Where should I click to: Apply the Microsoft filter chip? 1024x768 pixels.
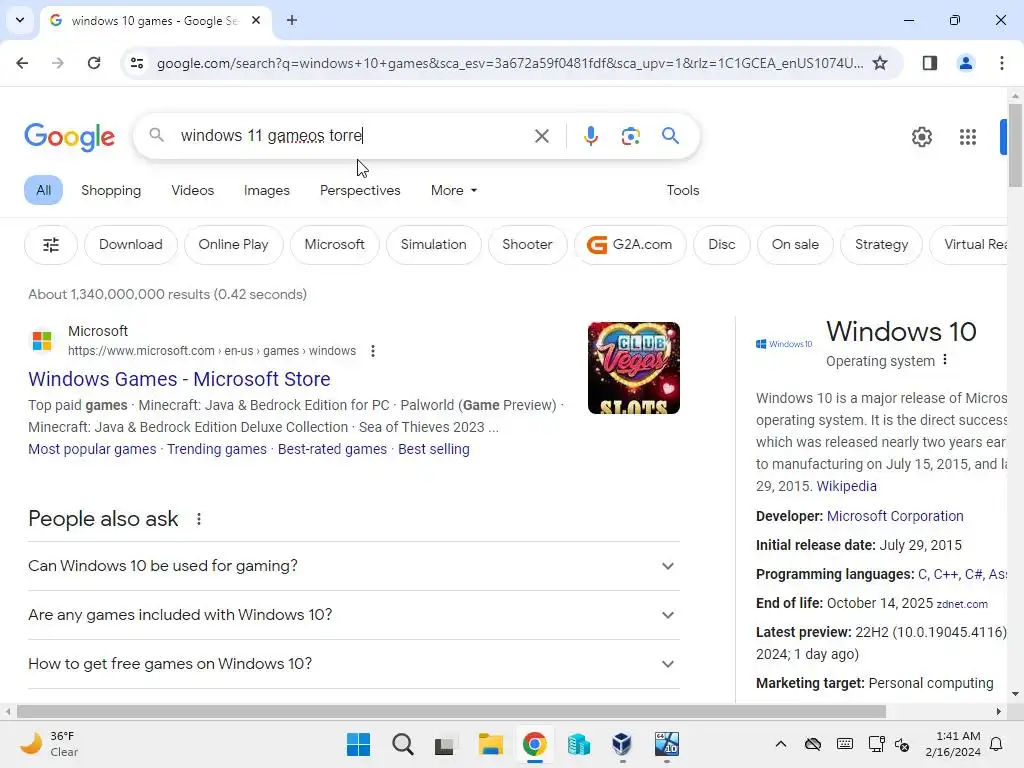334,245
